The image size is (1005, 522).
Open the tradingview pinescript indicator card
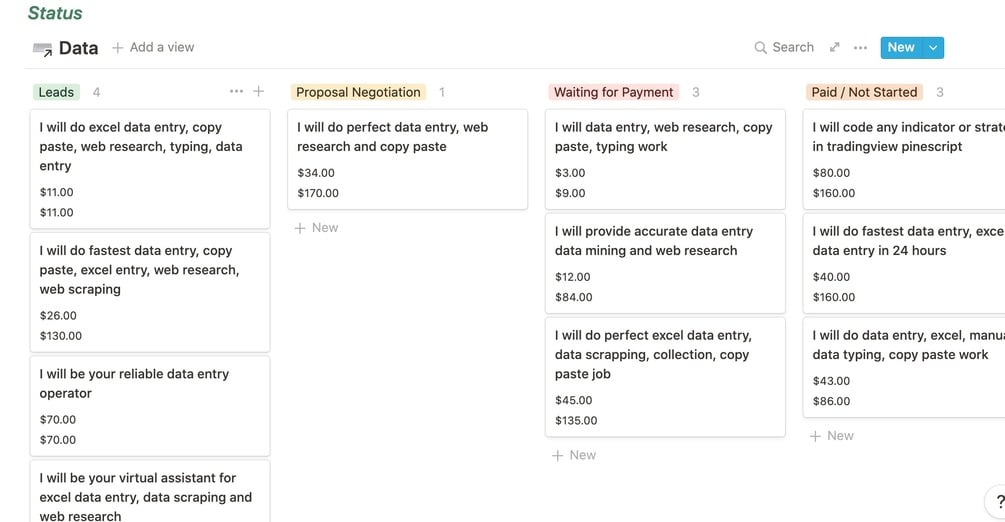tap(903, 158)
